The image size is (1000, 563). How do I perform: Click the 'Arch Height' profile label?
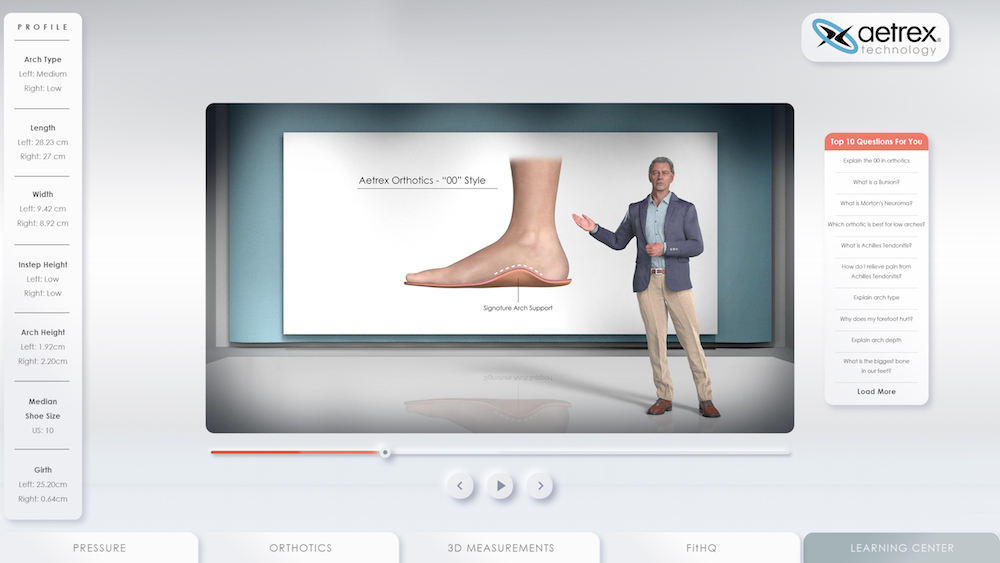pyautogui.click(x=43, y=332)
